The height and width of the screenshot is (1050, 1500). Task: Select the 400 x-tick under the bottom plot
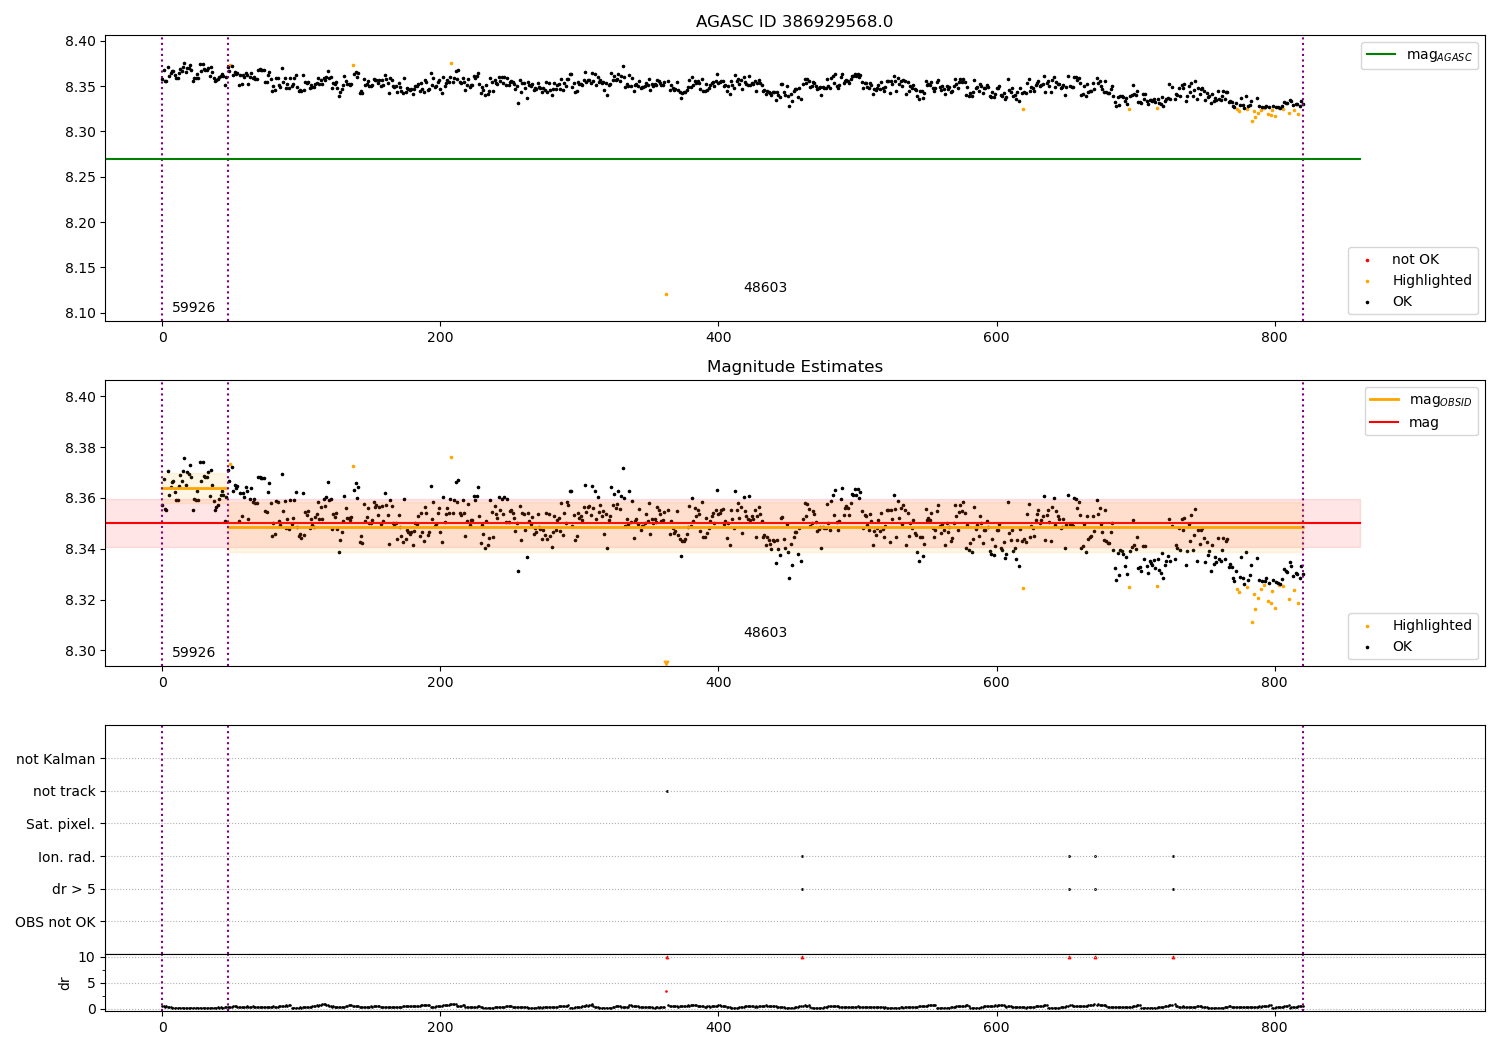[718, 1027]
